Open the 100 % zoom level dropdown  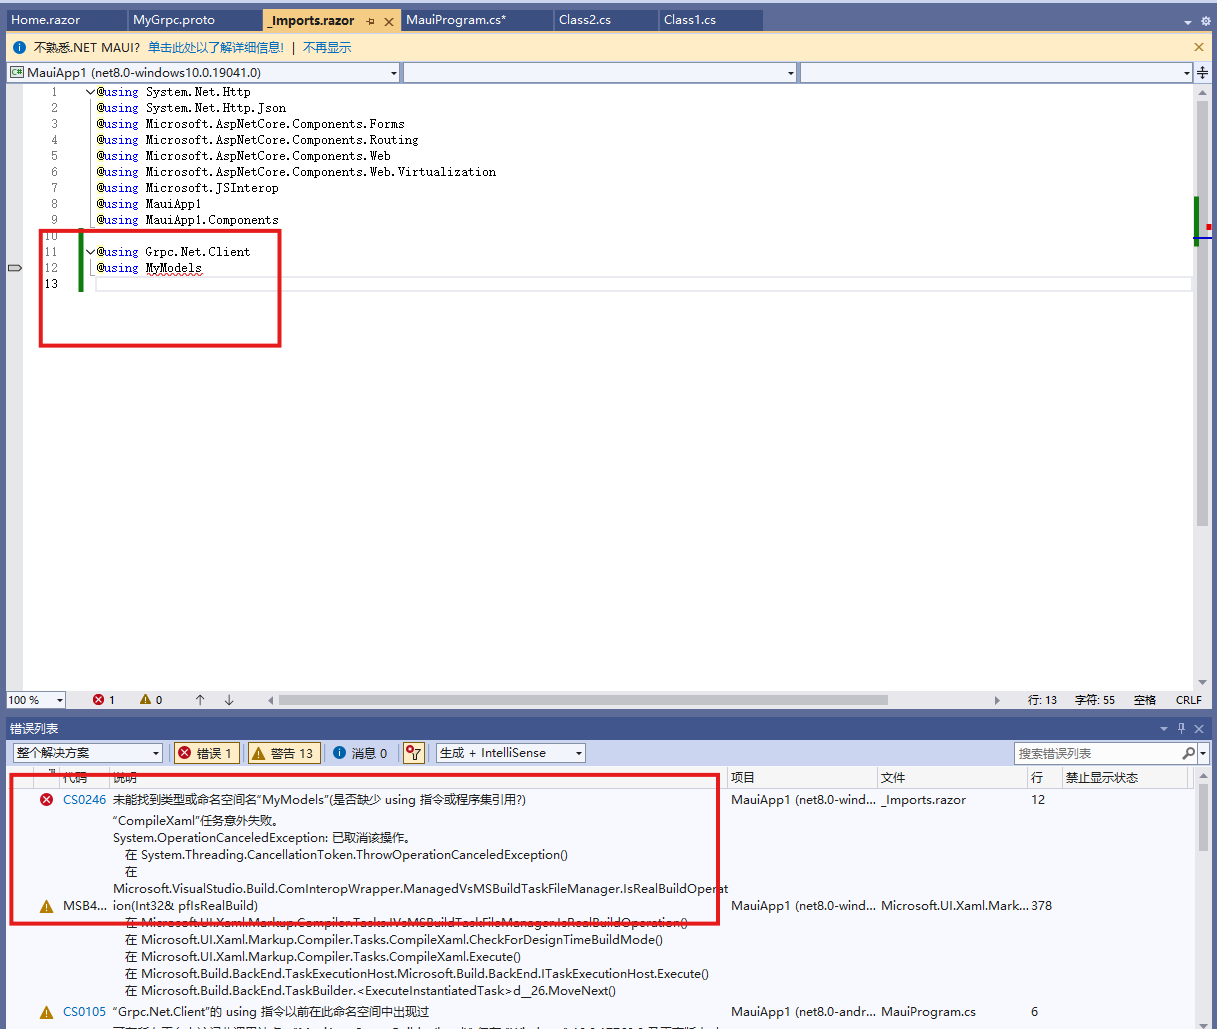pos(36,700)
